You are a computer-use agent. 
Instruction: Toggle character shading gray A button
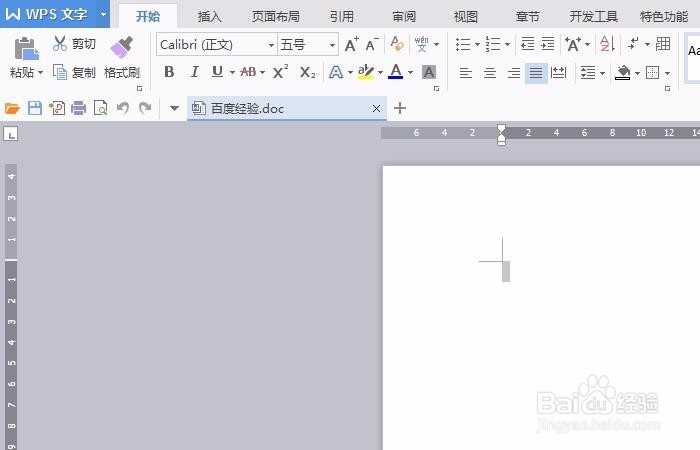click(x=429, y=72)
